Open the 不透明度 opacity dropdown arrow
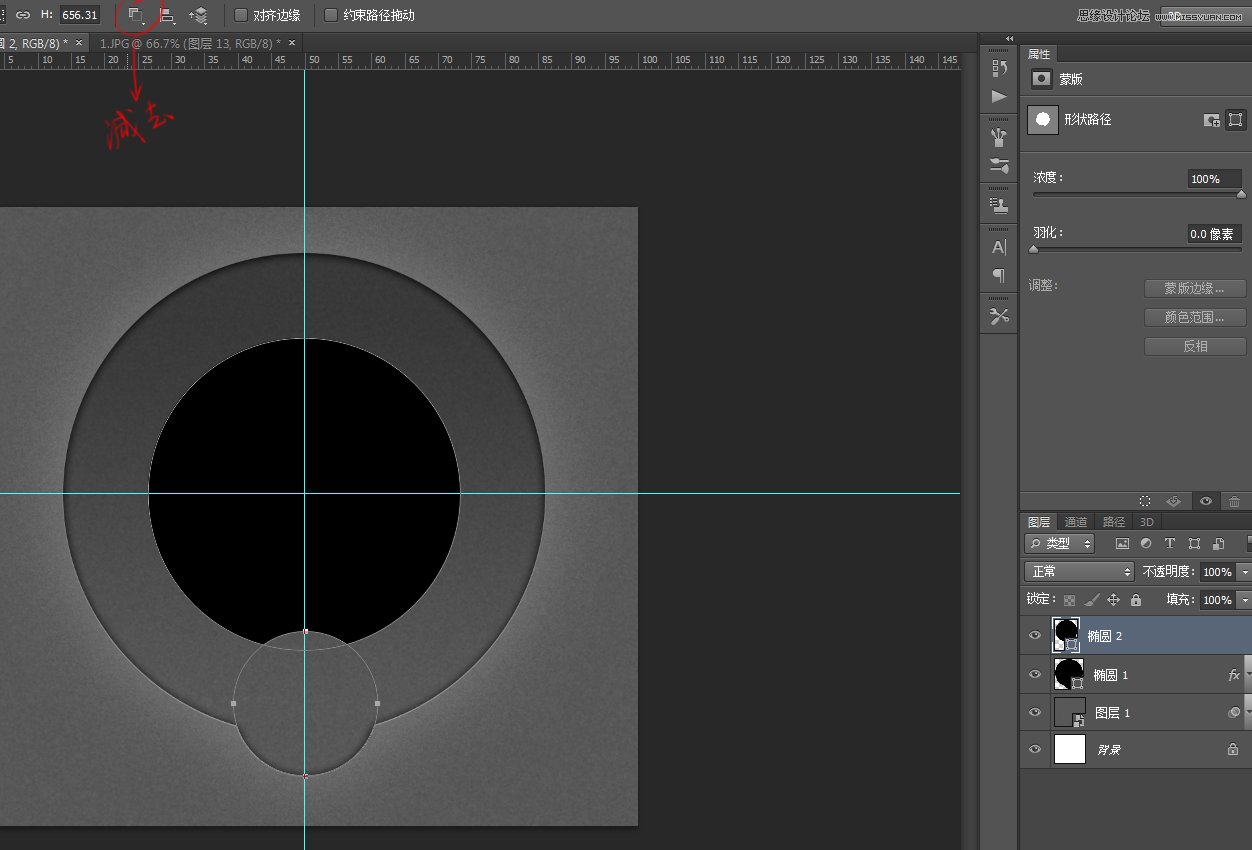This screenshot has width=1252, height=850. 1244,572
